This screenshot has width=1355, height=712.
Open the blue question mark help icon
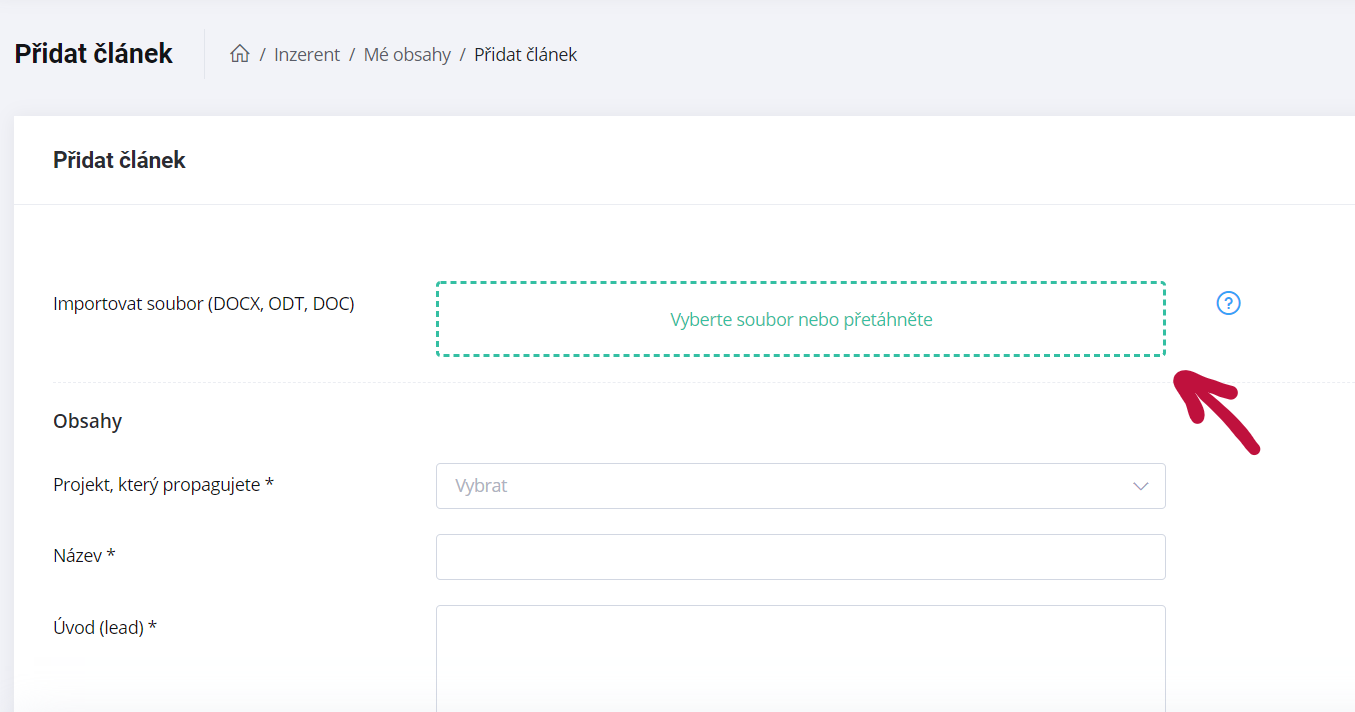click(x=1228, y=303)
